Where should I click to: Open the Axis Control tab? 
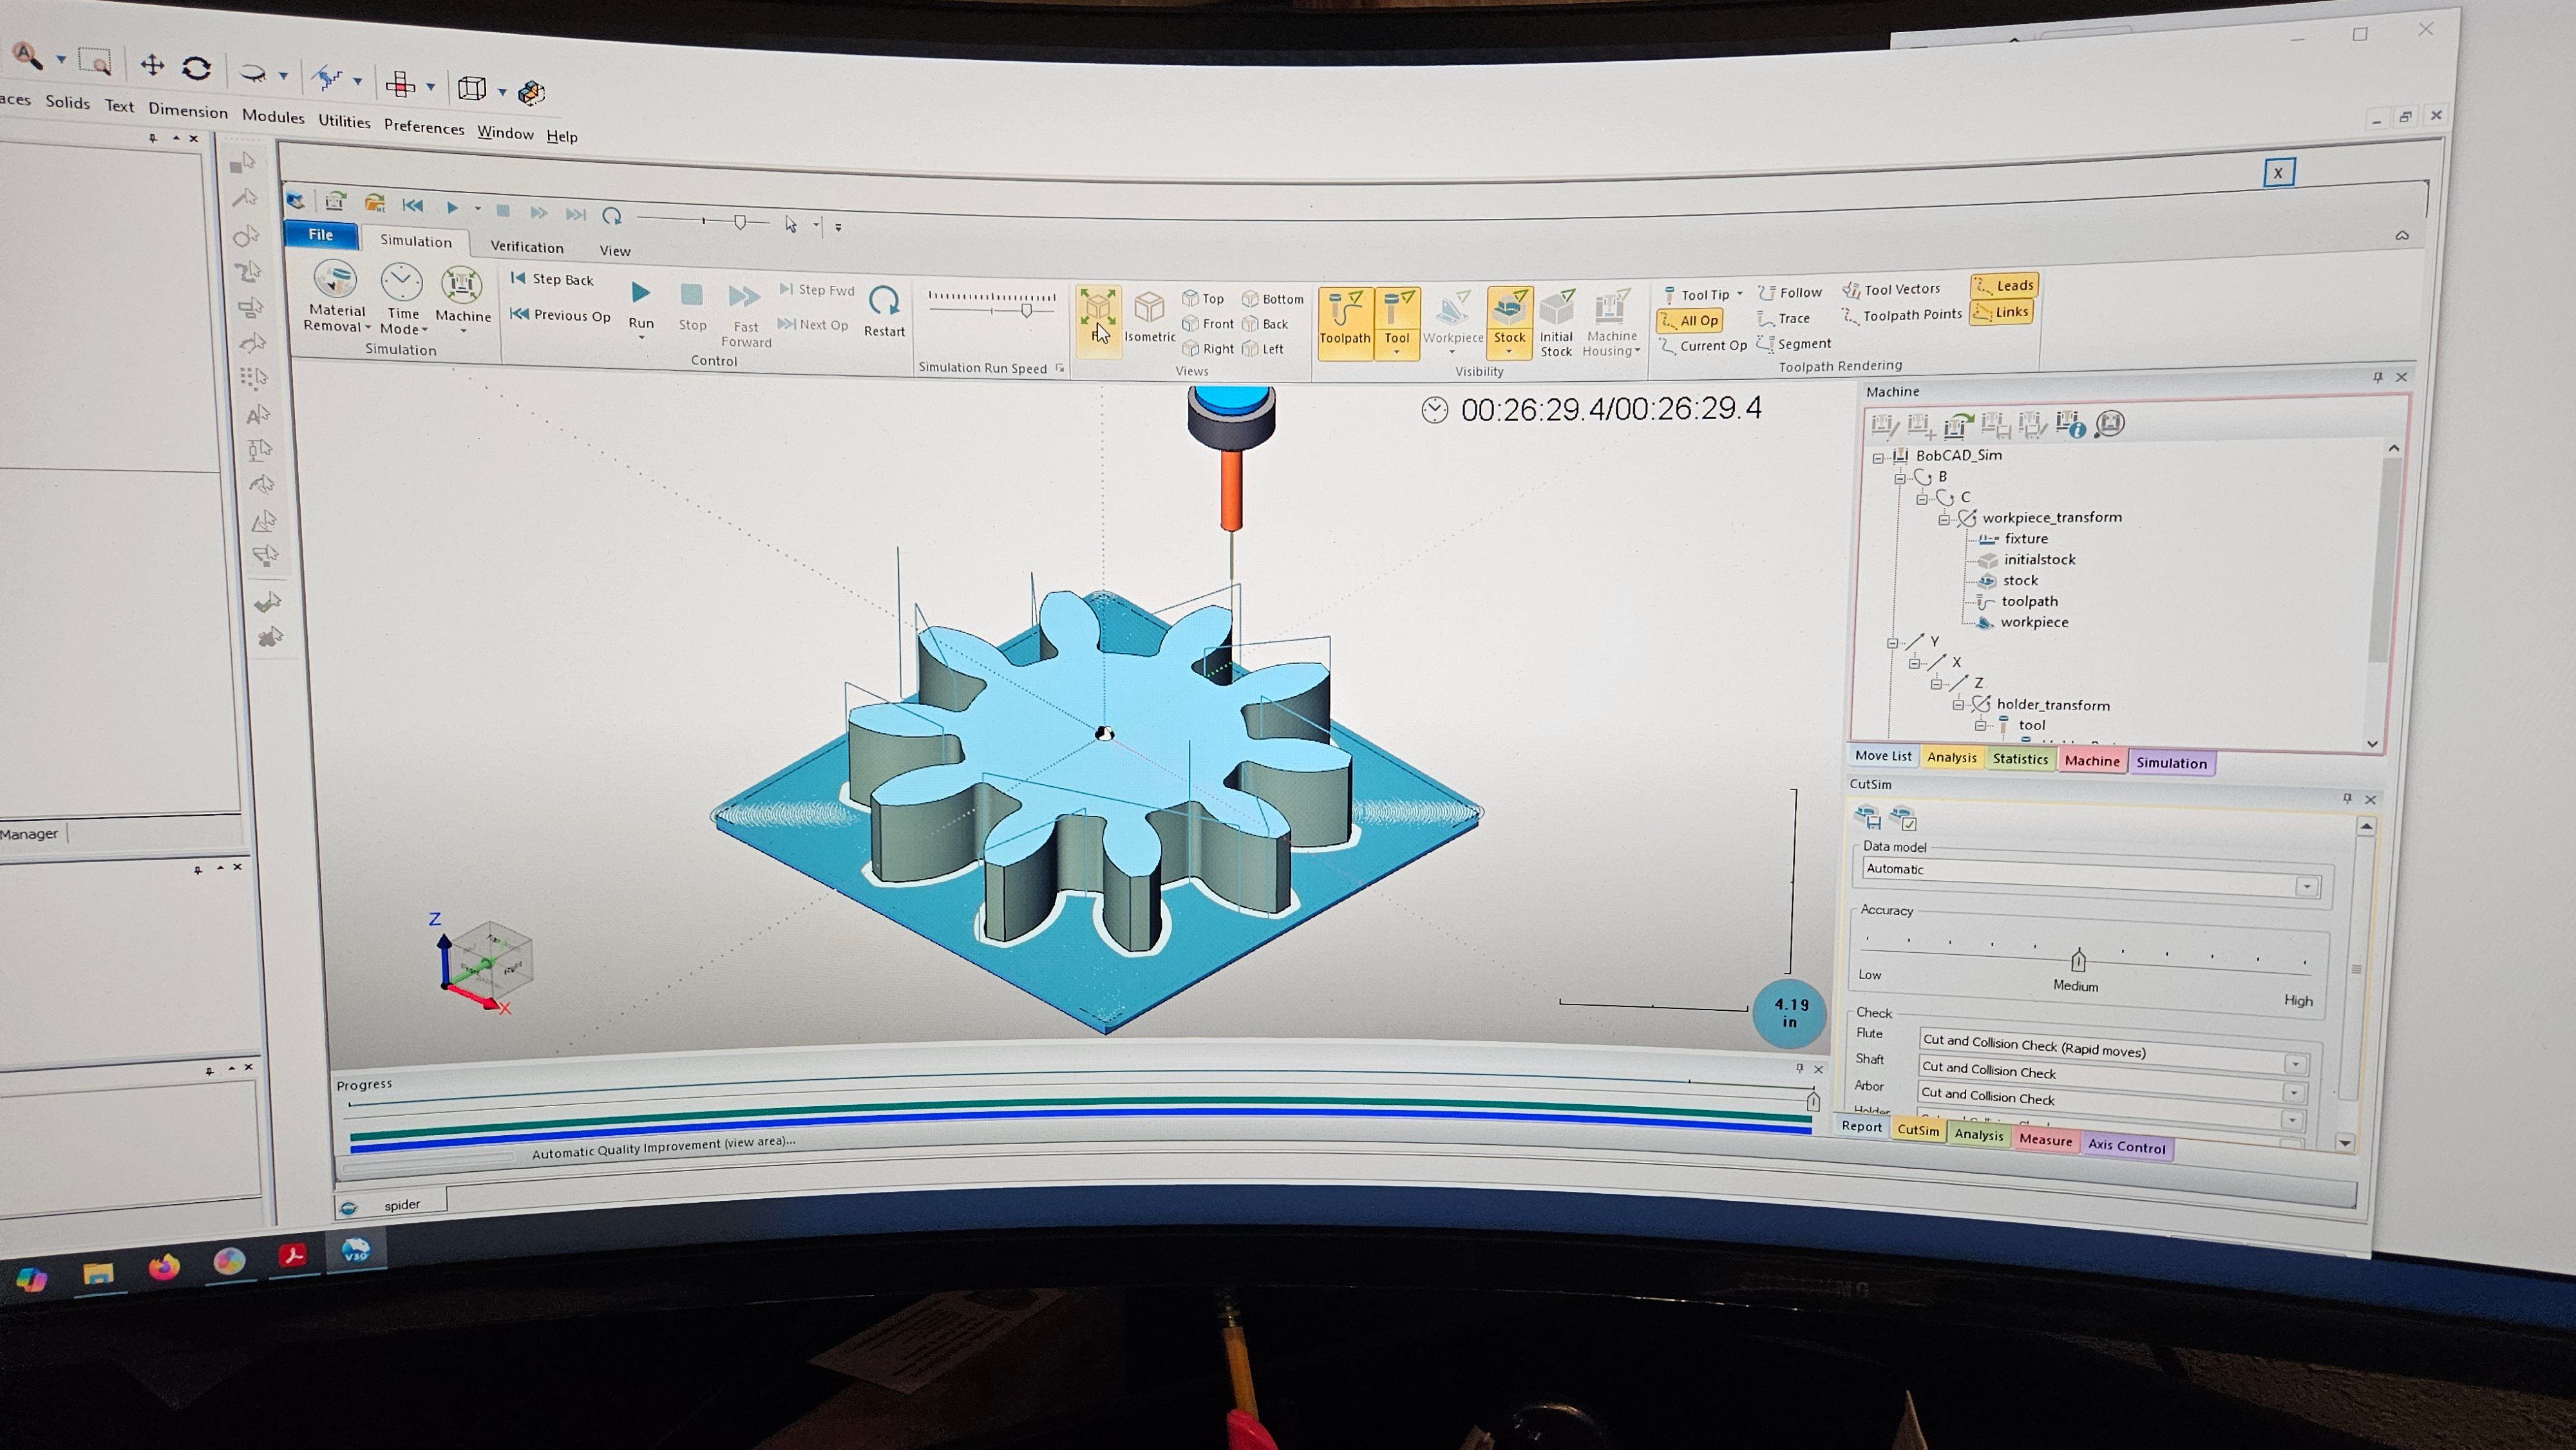pyautogui.click(x=2126, y=1147)
